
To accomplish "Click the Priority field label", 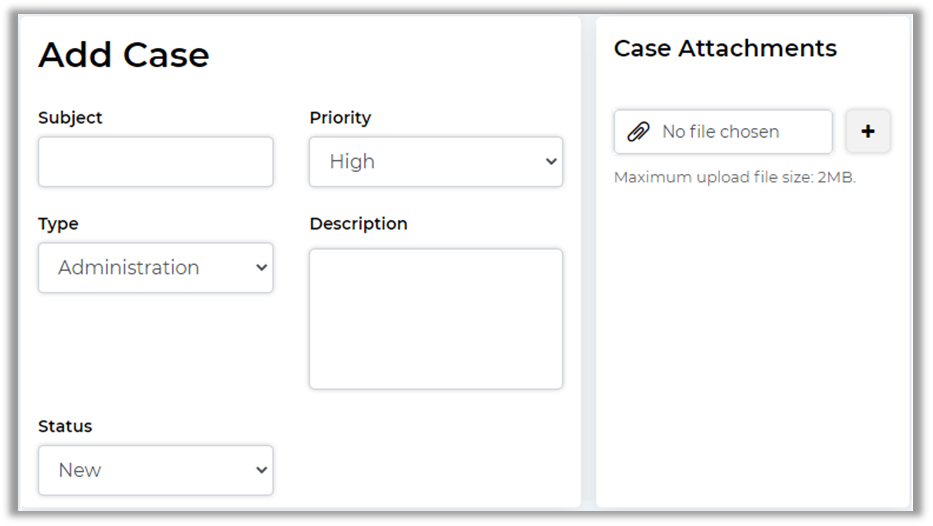I will click(x=340, y=118).
